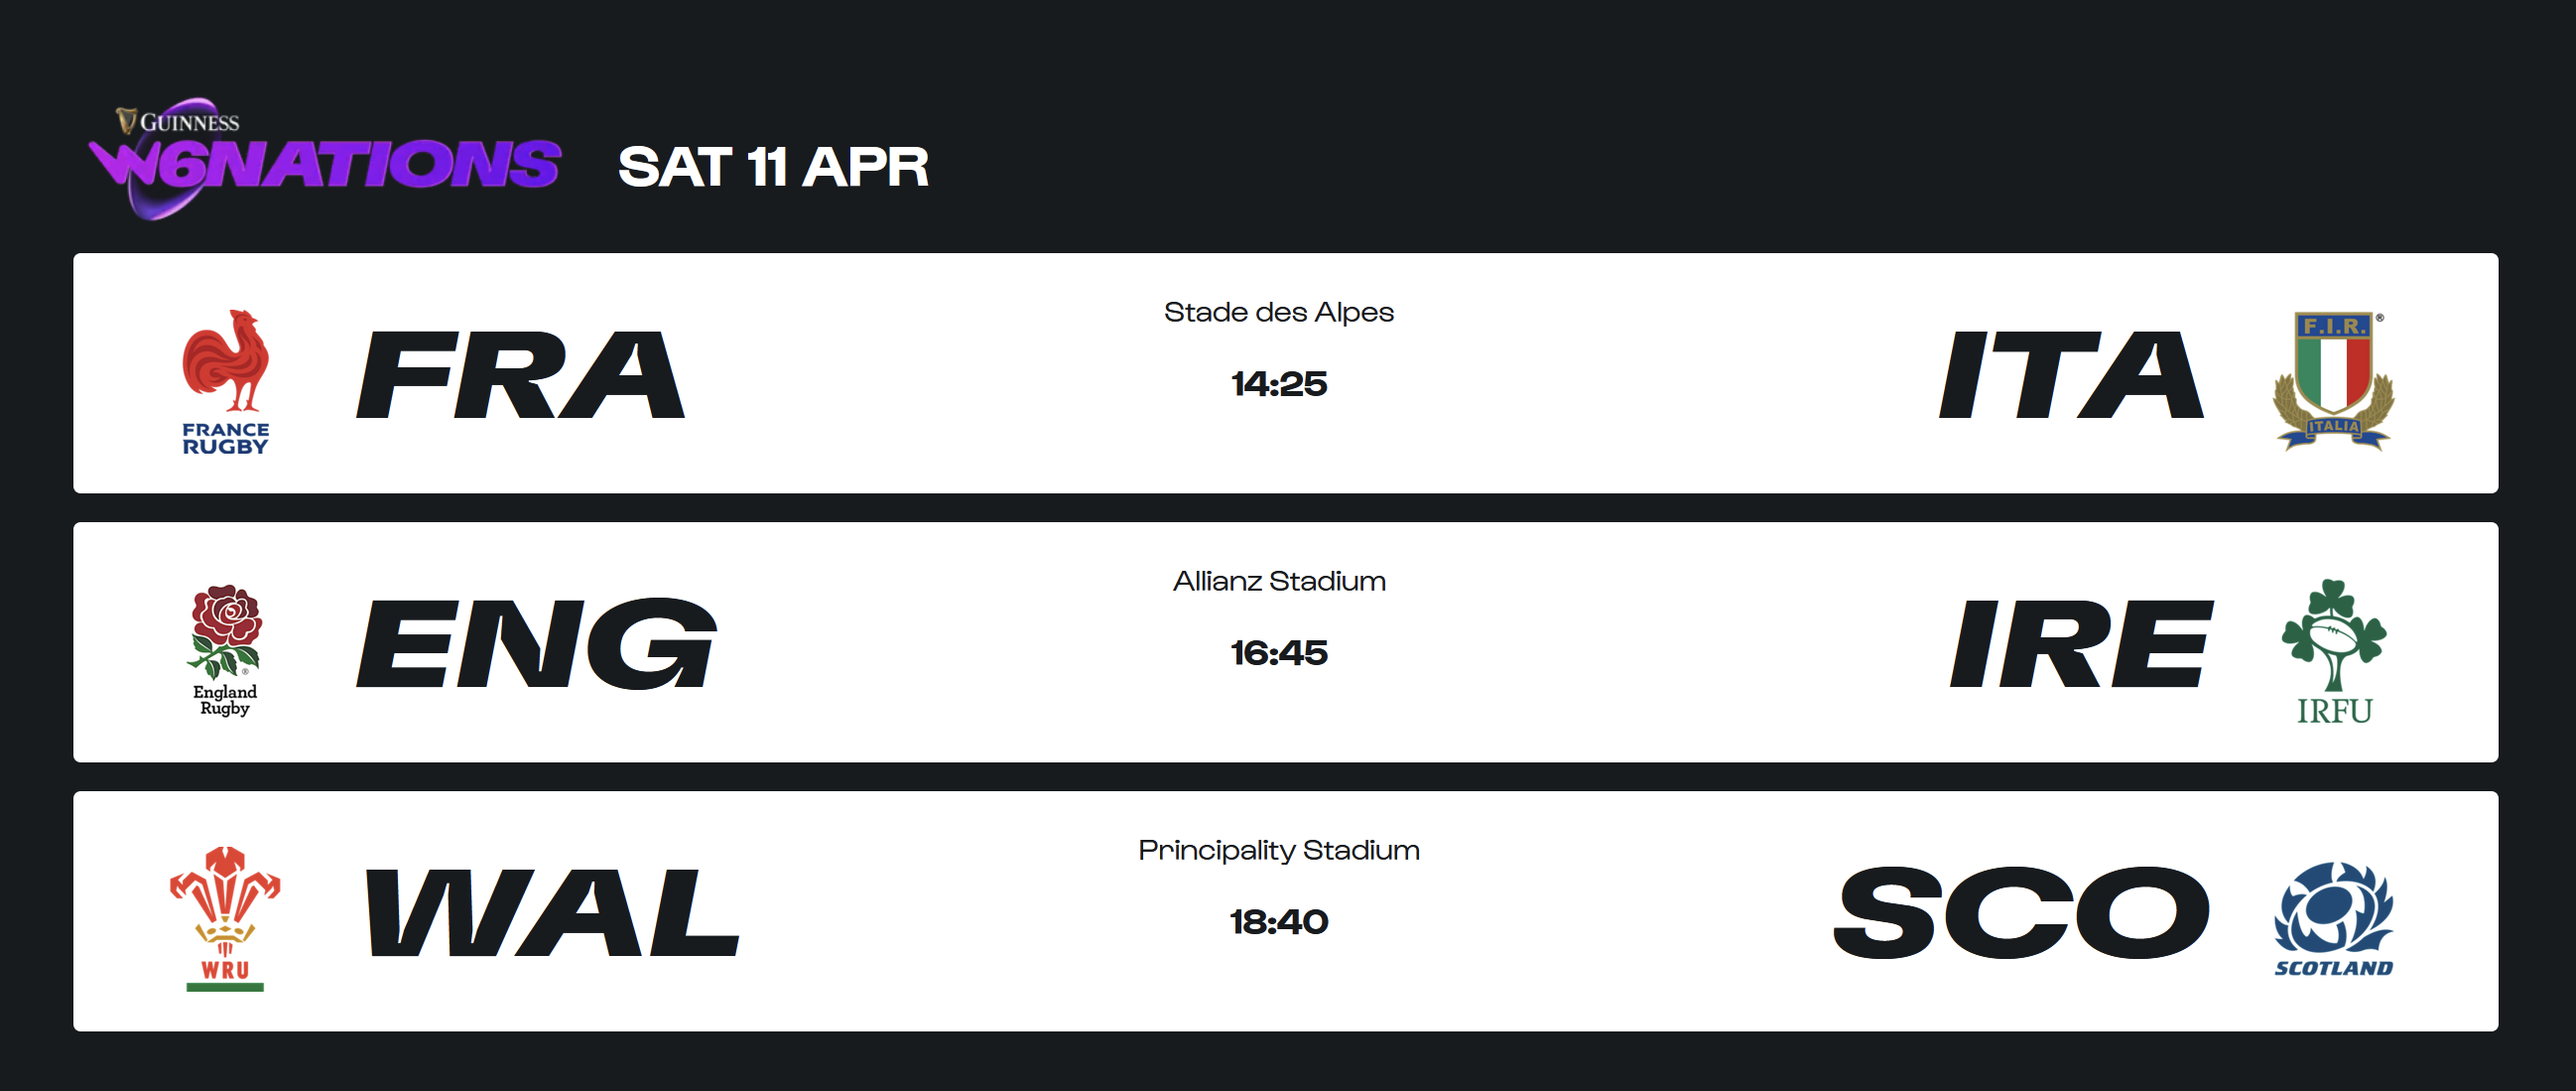Click the WRU three feathers crest

[x=226, y=918]
